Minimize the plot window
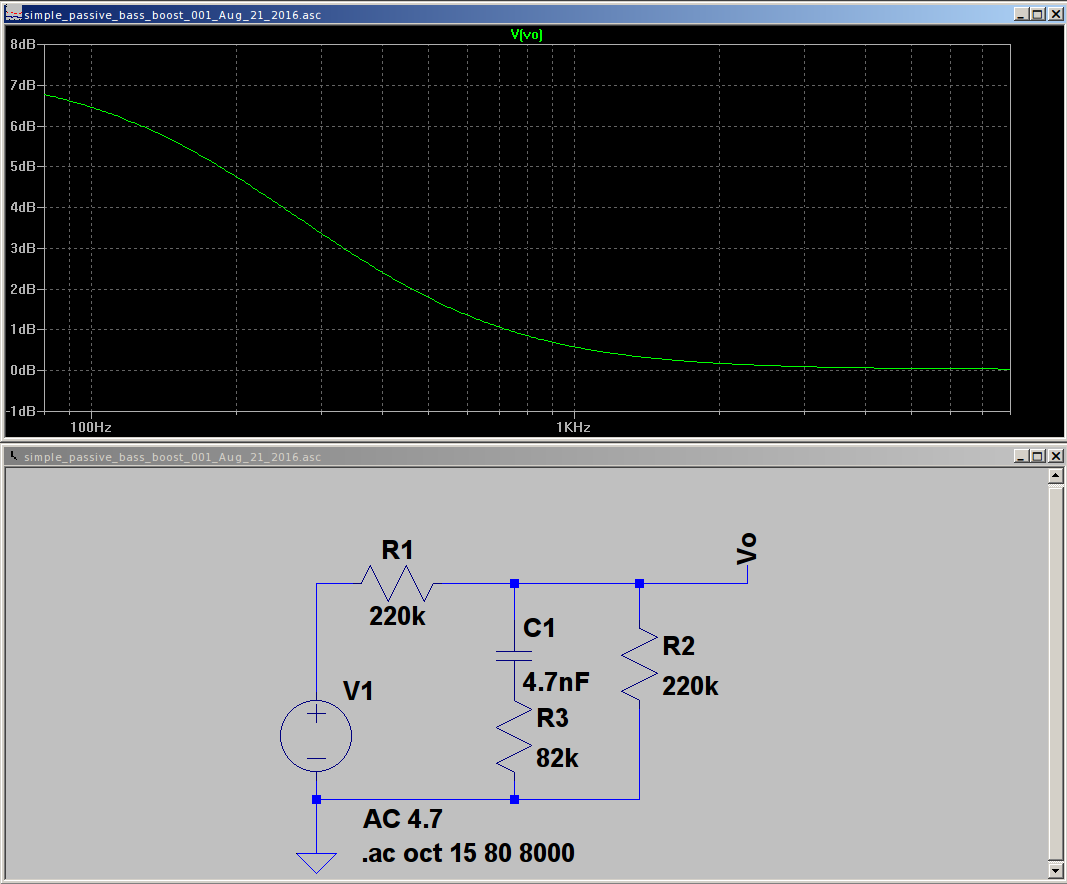 1021,14
